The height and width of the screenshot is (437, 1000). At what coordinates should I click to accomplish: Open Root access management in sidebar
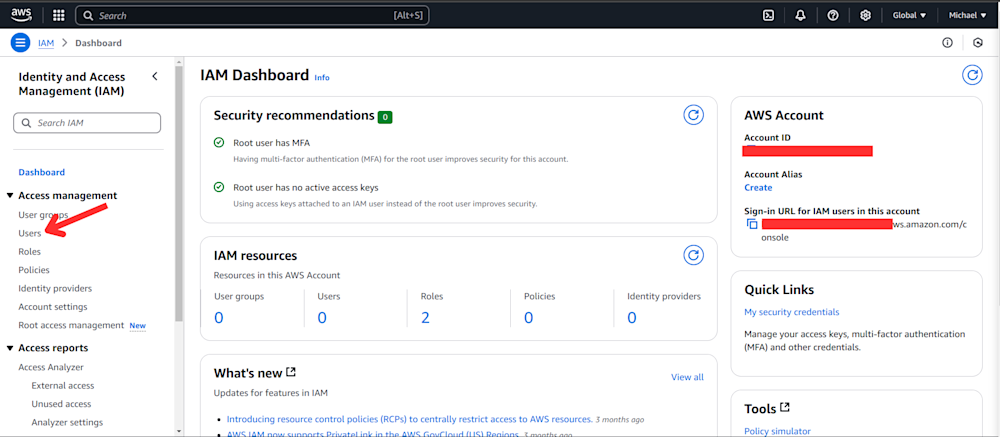click(71, 325)
